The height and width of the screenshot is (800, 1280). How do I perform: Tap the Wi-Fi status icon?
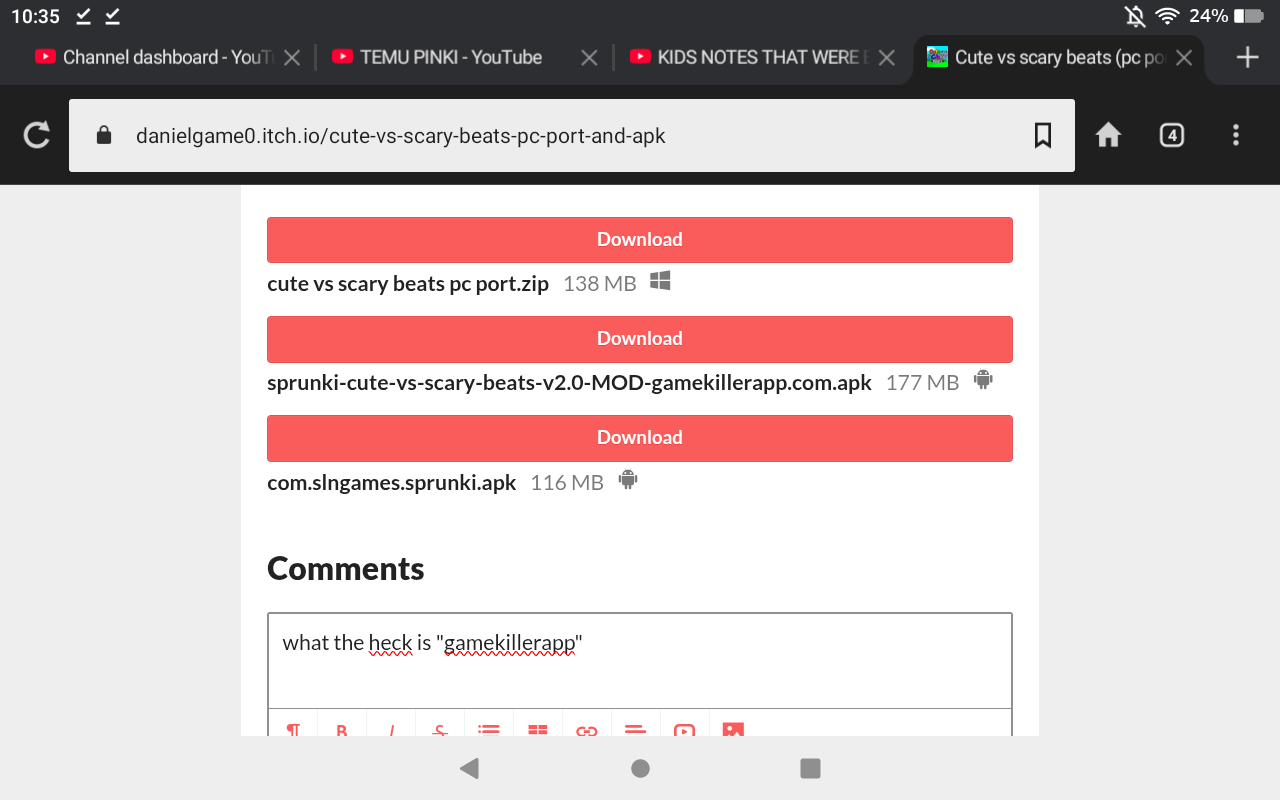(1166, 16)
